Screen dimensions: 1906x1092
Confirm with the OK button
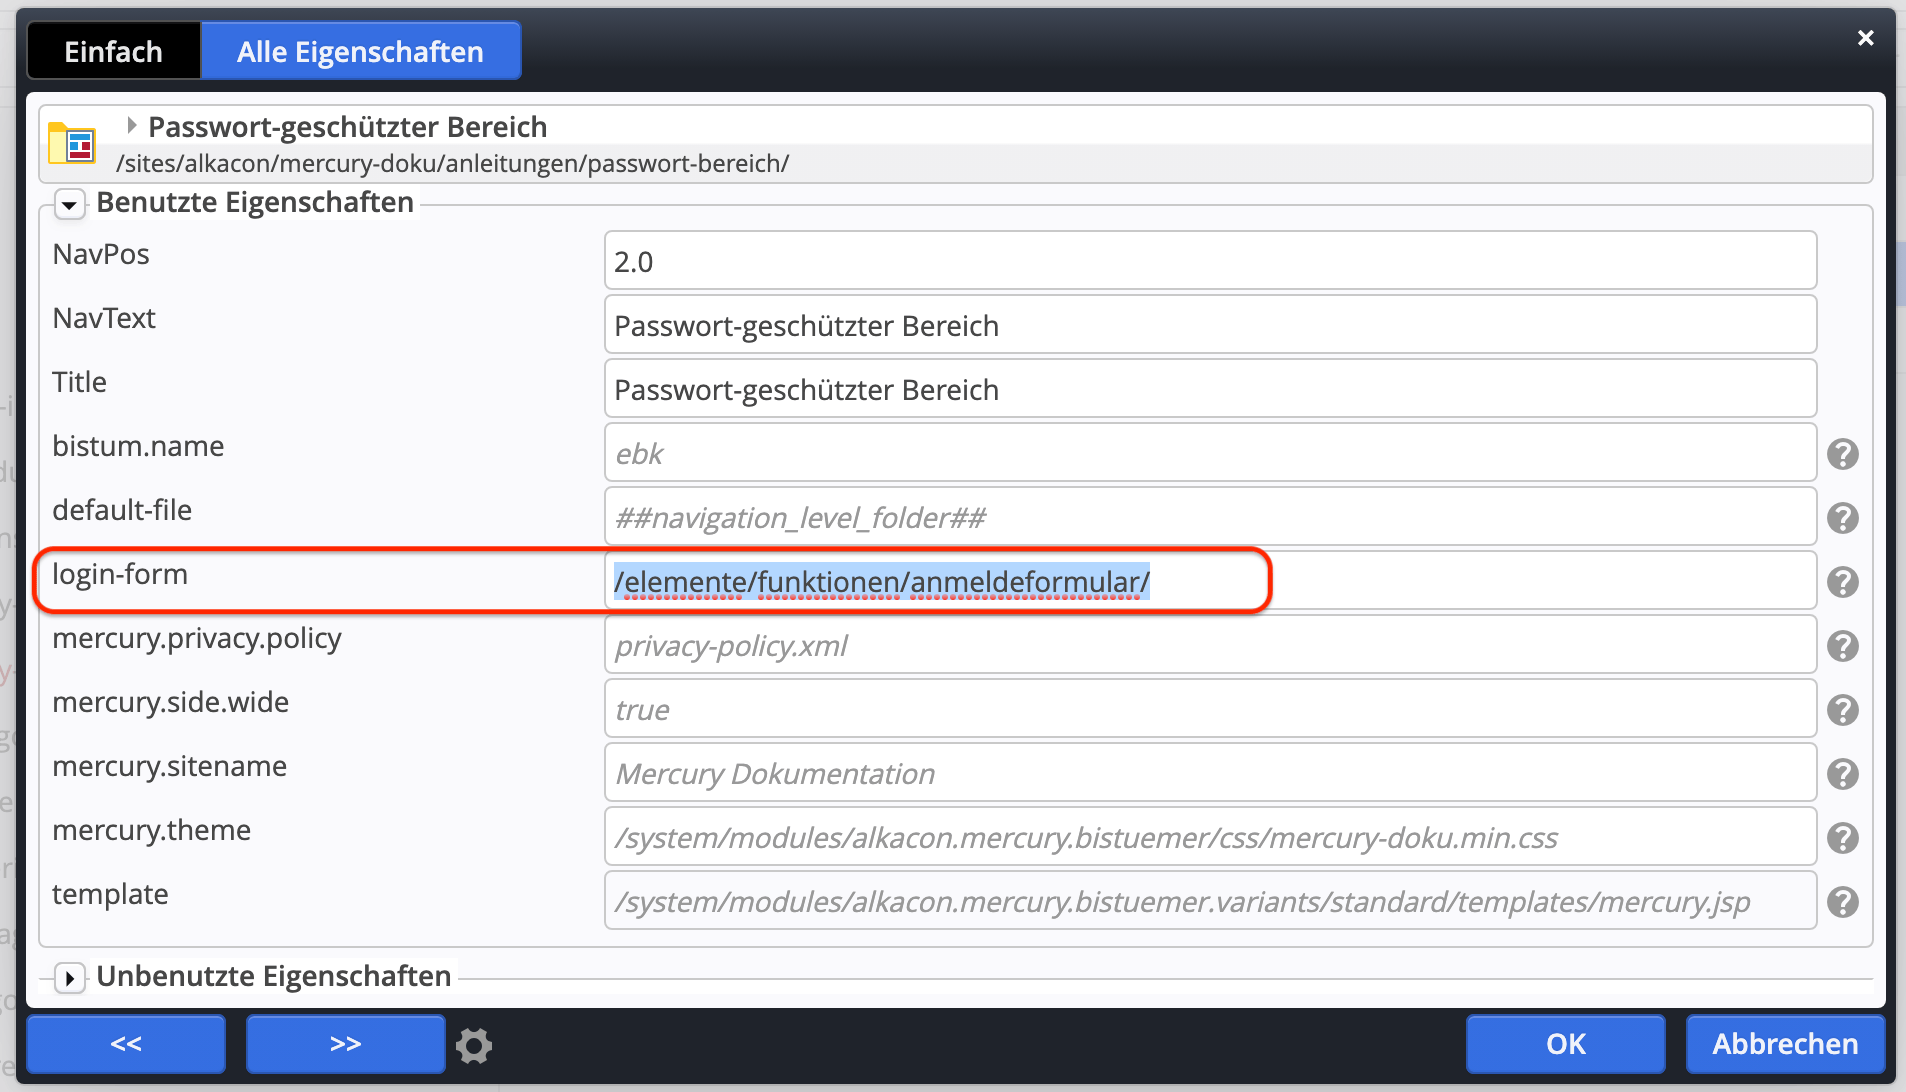click(x=1565, y=1044)
